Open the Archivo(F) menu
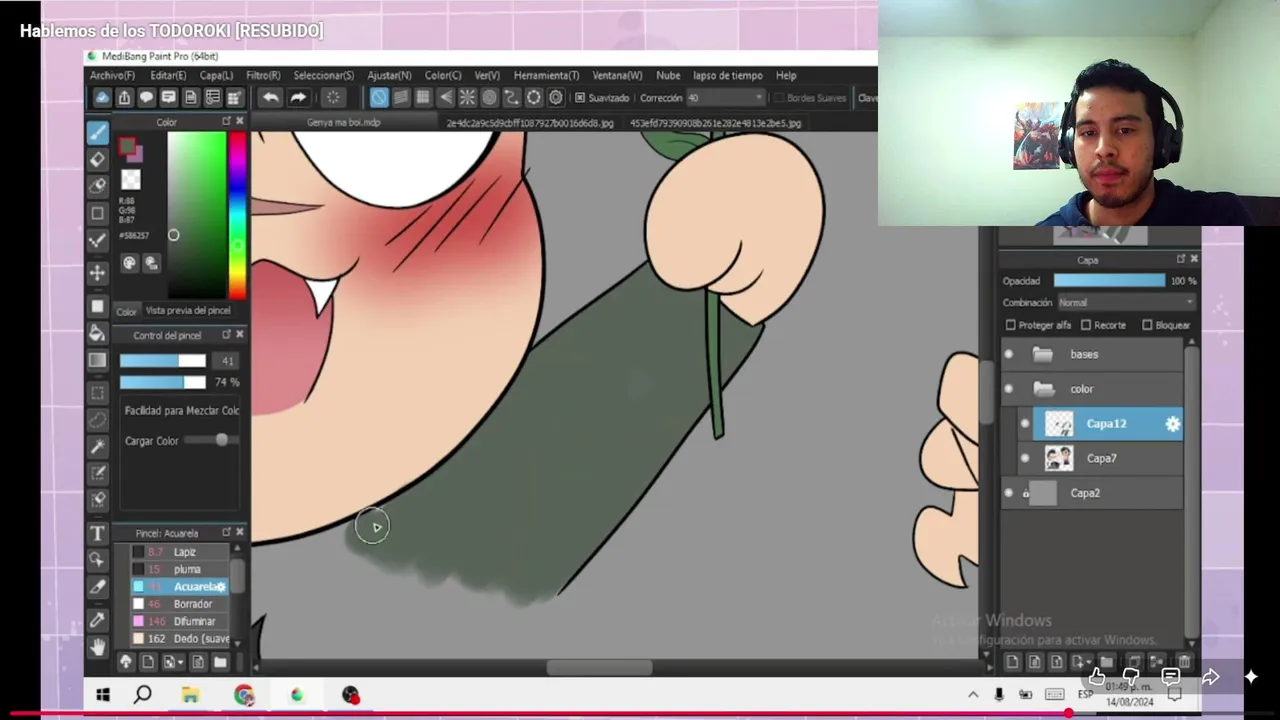The height and width of the screenshot is (720, 1280). tap(112, 76)
